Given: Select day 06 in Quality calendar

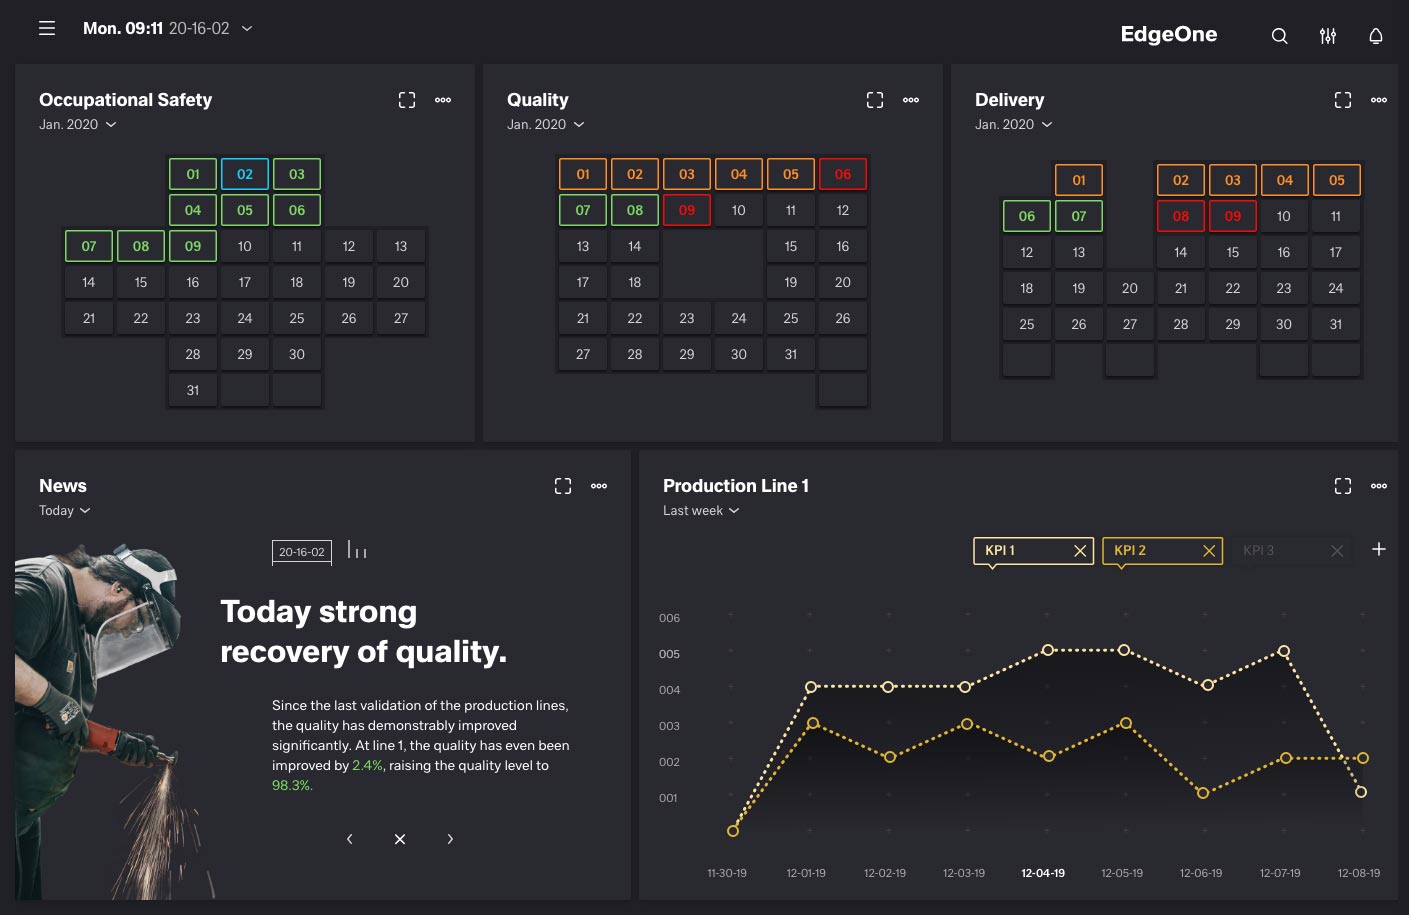Looking at the screenshot, I should 842,174.
